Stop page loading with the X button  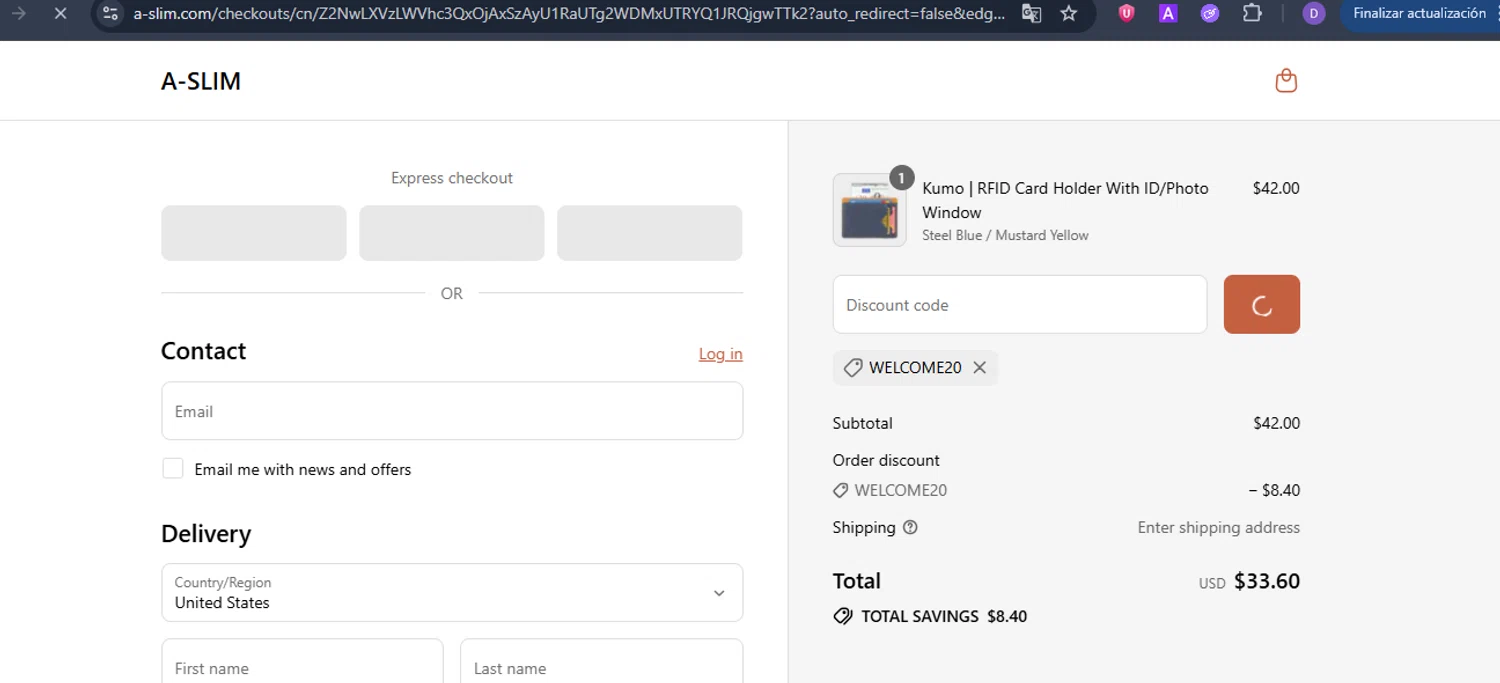coord(60,14)
